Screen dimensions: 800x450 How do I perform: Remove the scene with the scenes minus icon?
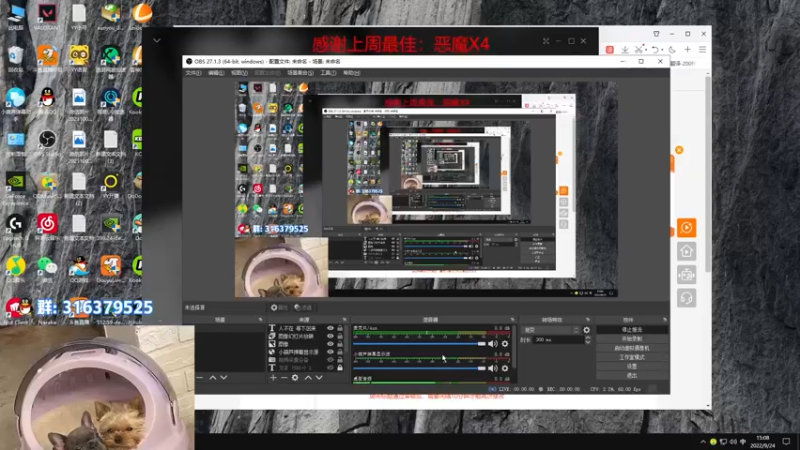point(200,378)
